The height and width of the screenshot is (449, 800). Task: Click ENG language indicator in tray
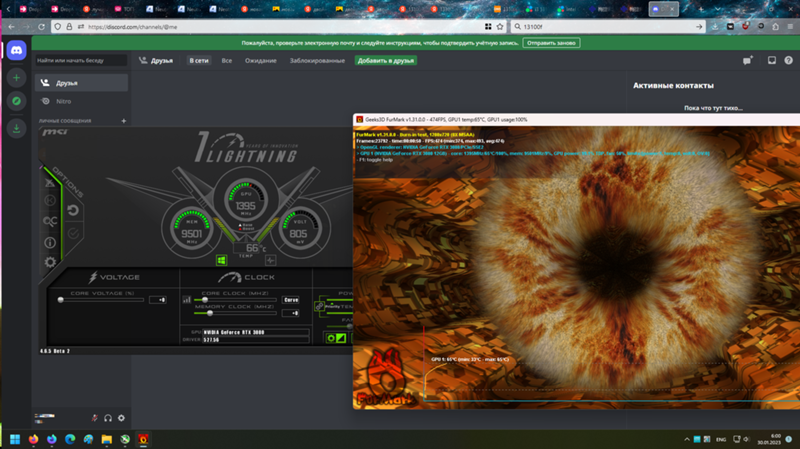(721, 439)
